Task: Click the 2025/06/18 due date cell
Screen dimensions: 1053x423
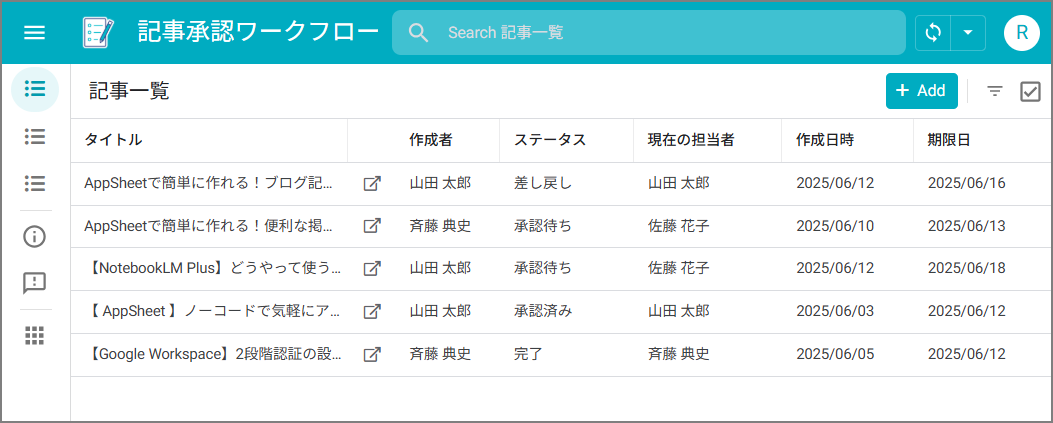Action: pyautogui.click(x=966, y=269)
